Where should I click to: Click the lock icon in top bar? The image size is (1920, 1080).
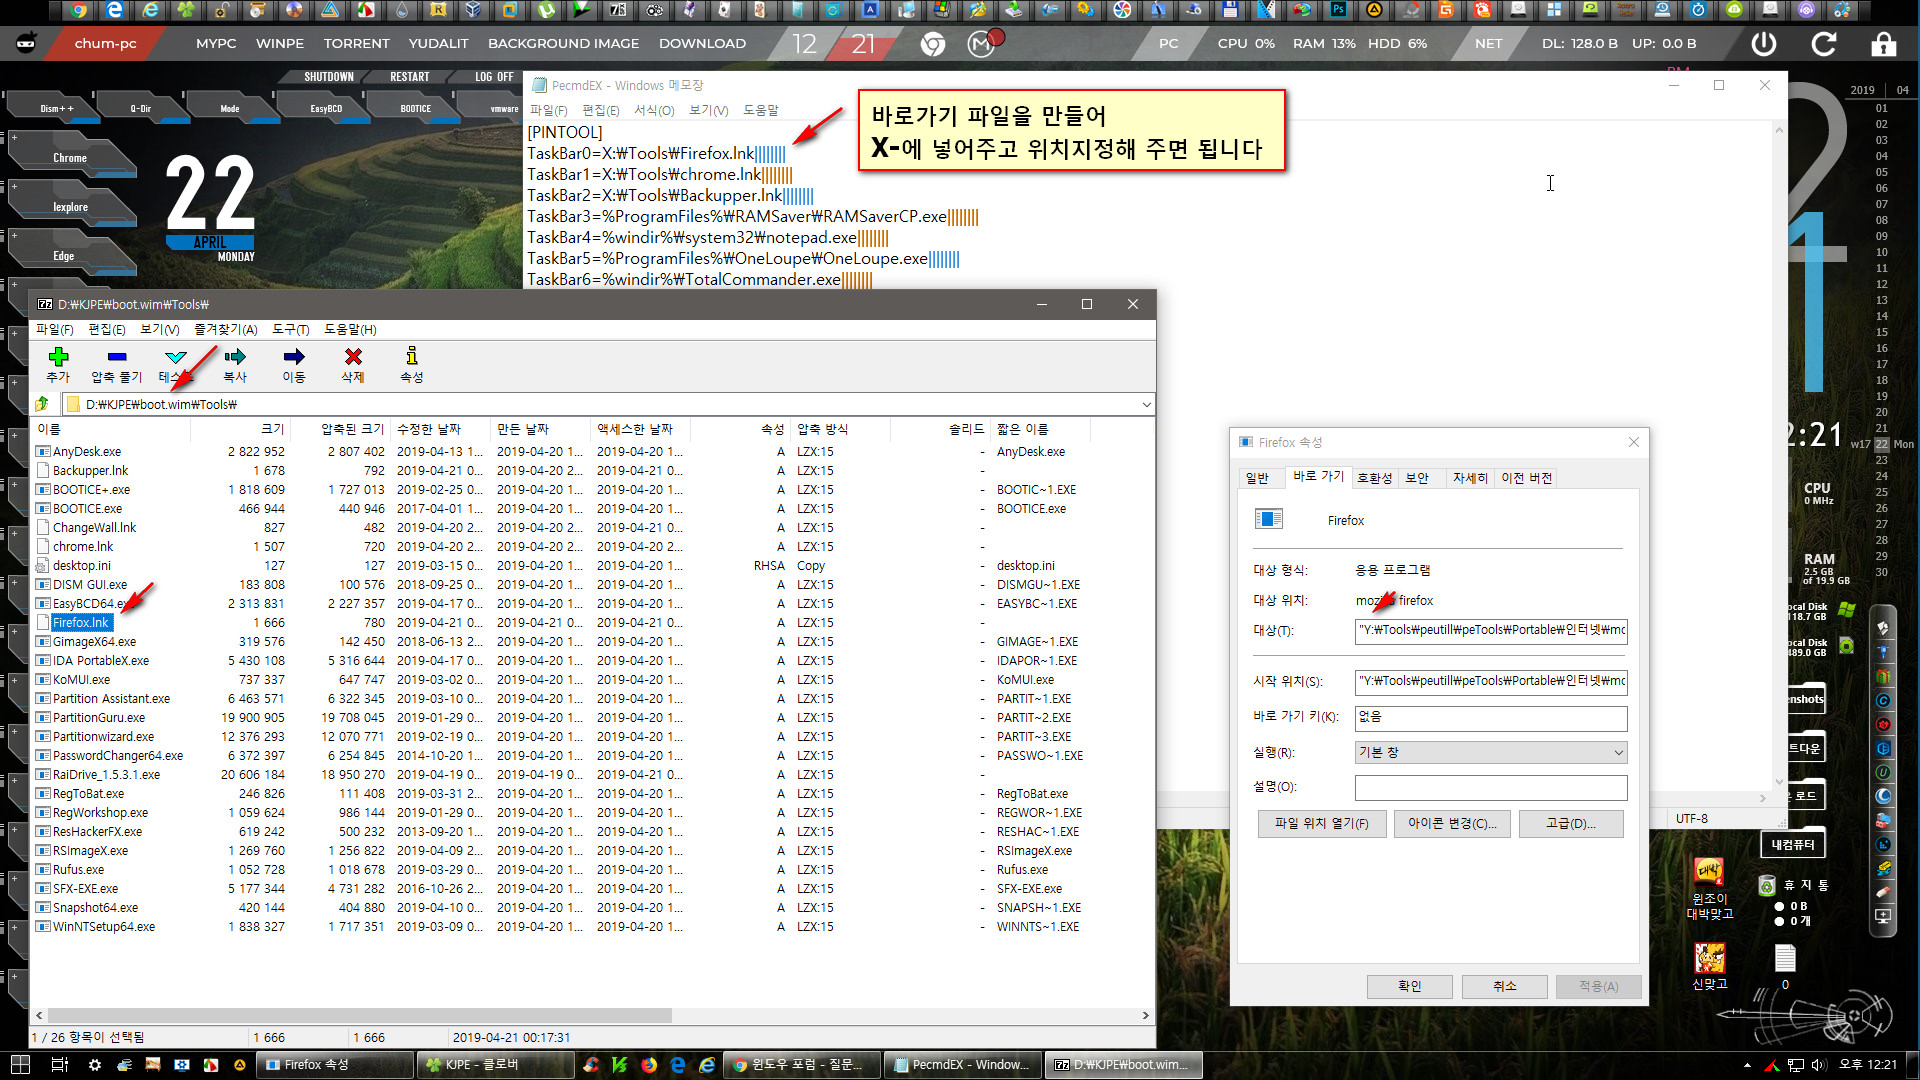(x=1883, y=43)
